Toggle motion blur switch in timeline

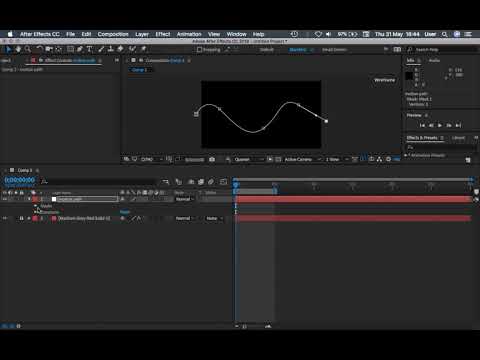(211, 182)
